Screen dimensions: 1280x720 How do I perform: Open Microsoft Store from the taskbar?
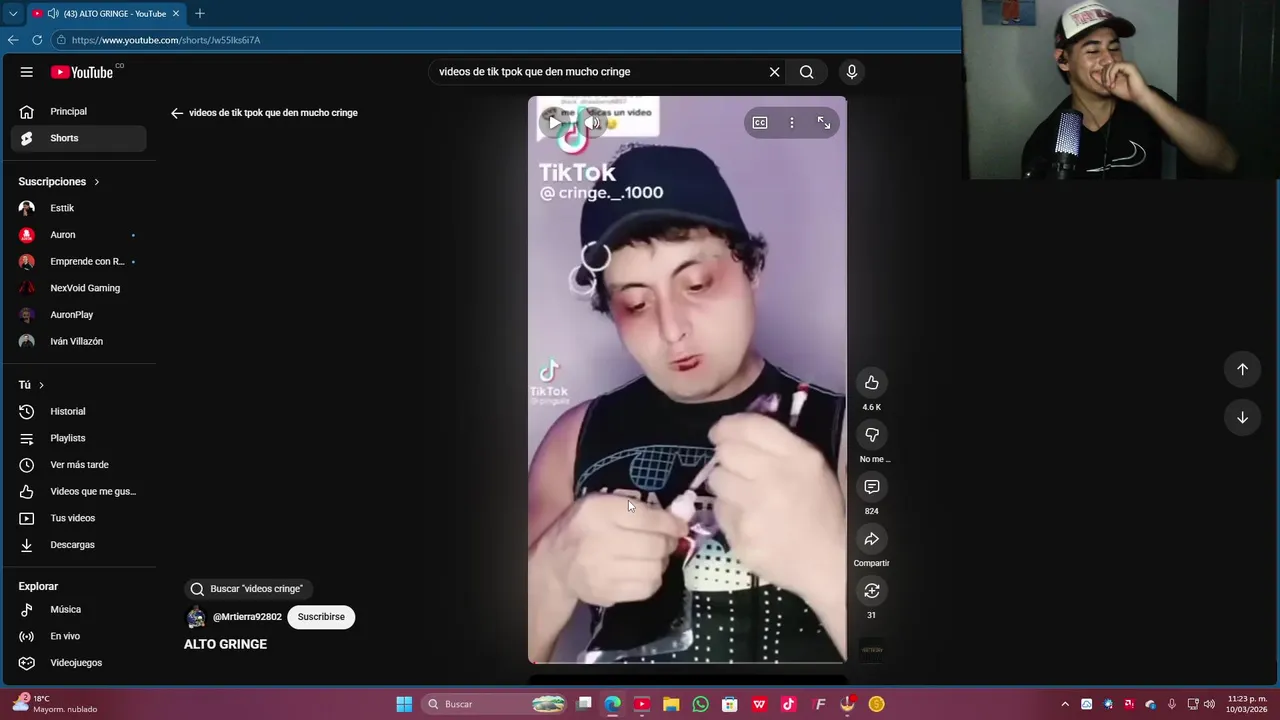[730, 704]
